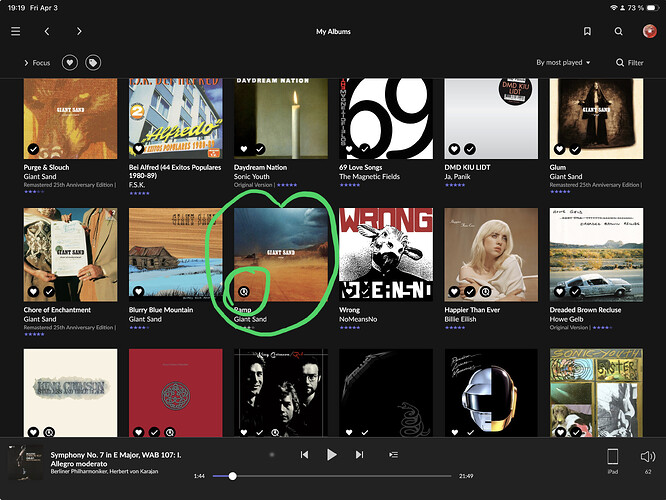
Task: Open the volume control at 62
Action: [x=648, y=460]
